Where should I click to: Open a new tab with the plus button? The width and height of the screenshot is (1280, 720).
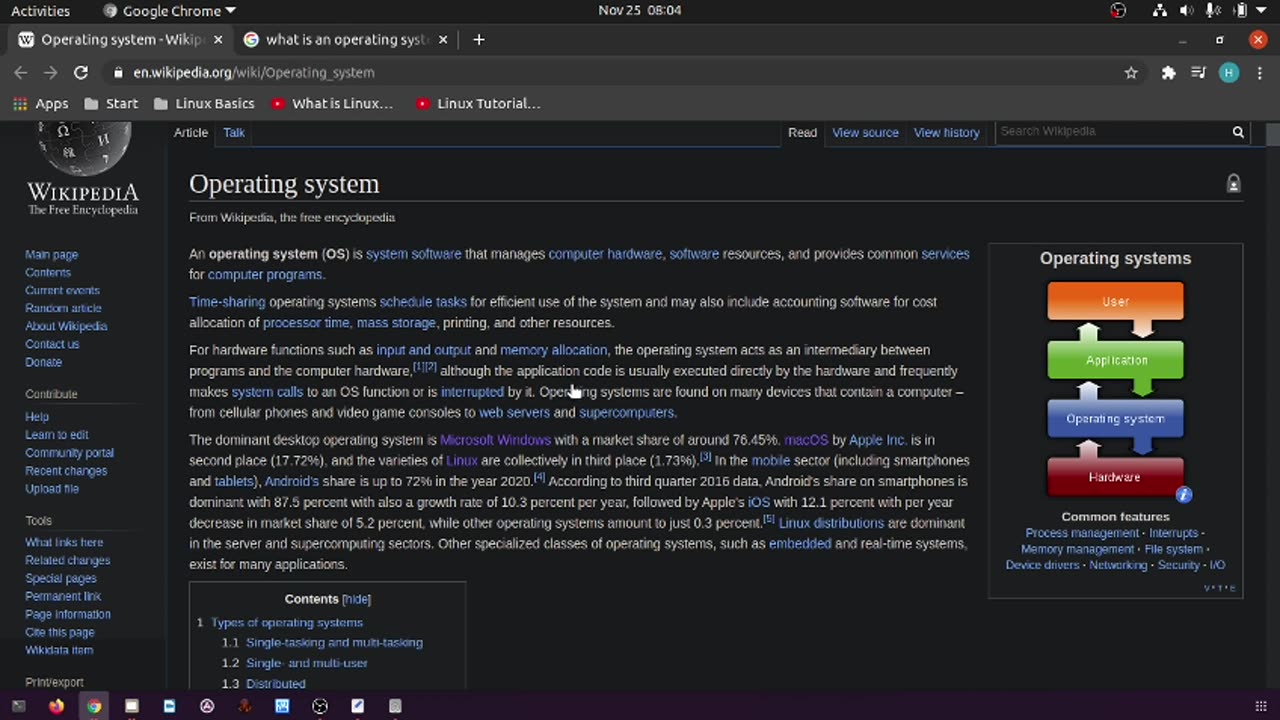point(479,39)
